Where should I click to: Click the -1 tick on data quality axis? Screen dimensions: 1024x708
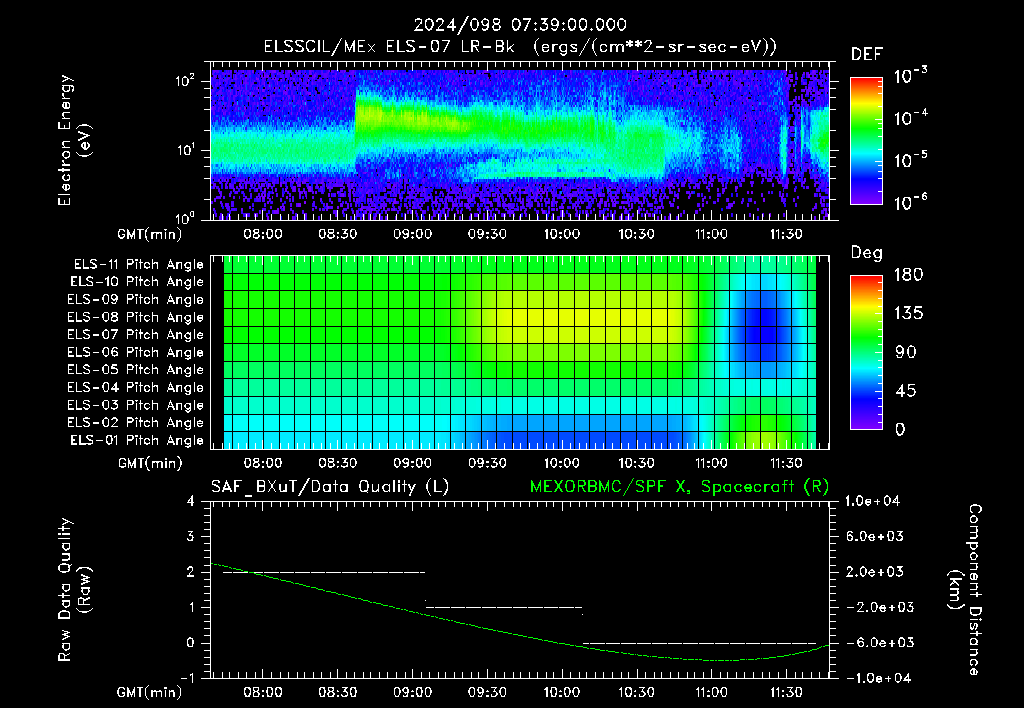click(x=187, y=678)
